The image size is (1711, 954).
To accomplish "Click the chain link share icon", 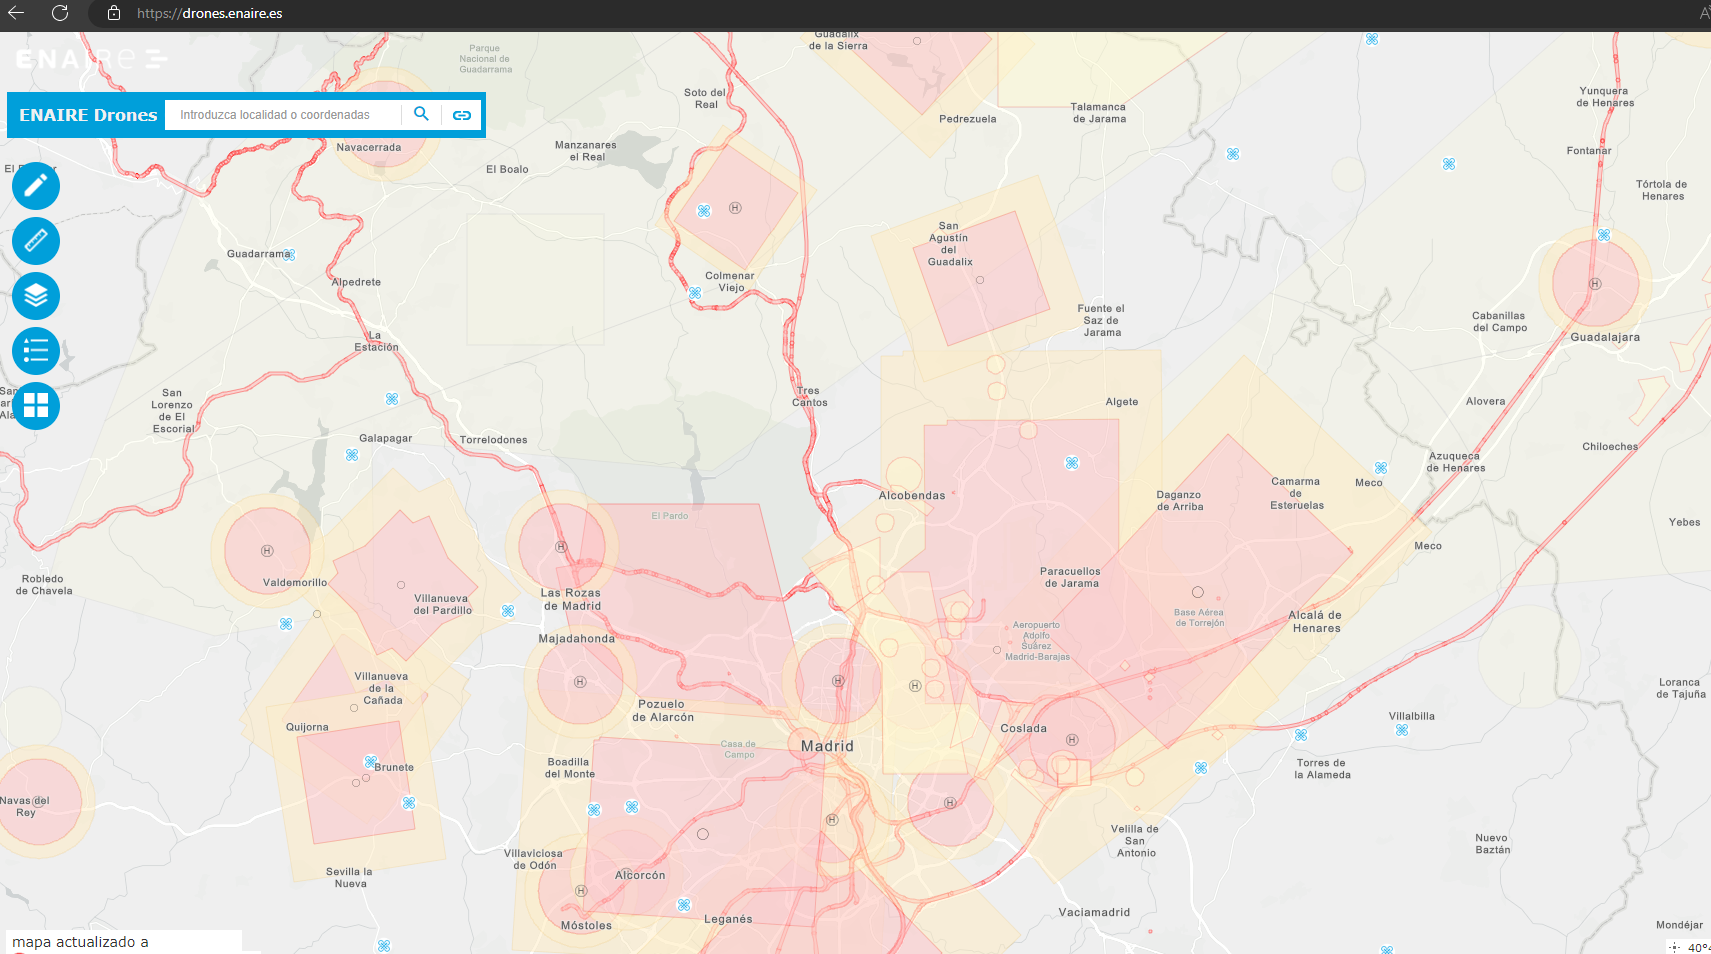I will [x=462, y=115].
